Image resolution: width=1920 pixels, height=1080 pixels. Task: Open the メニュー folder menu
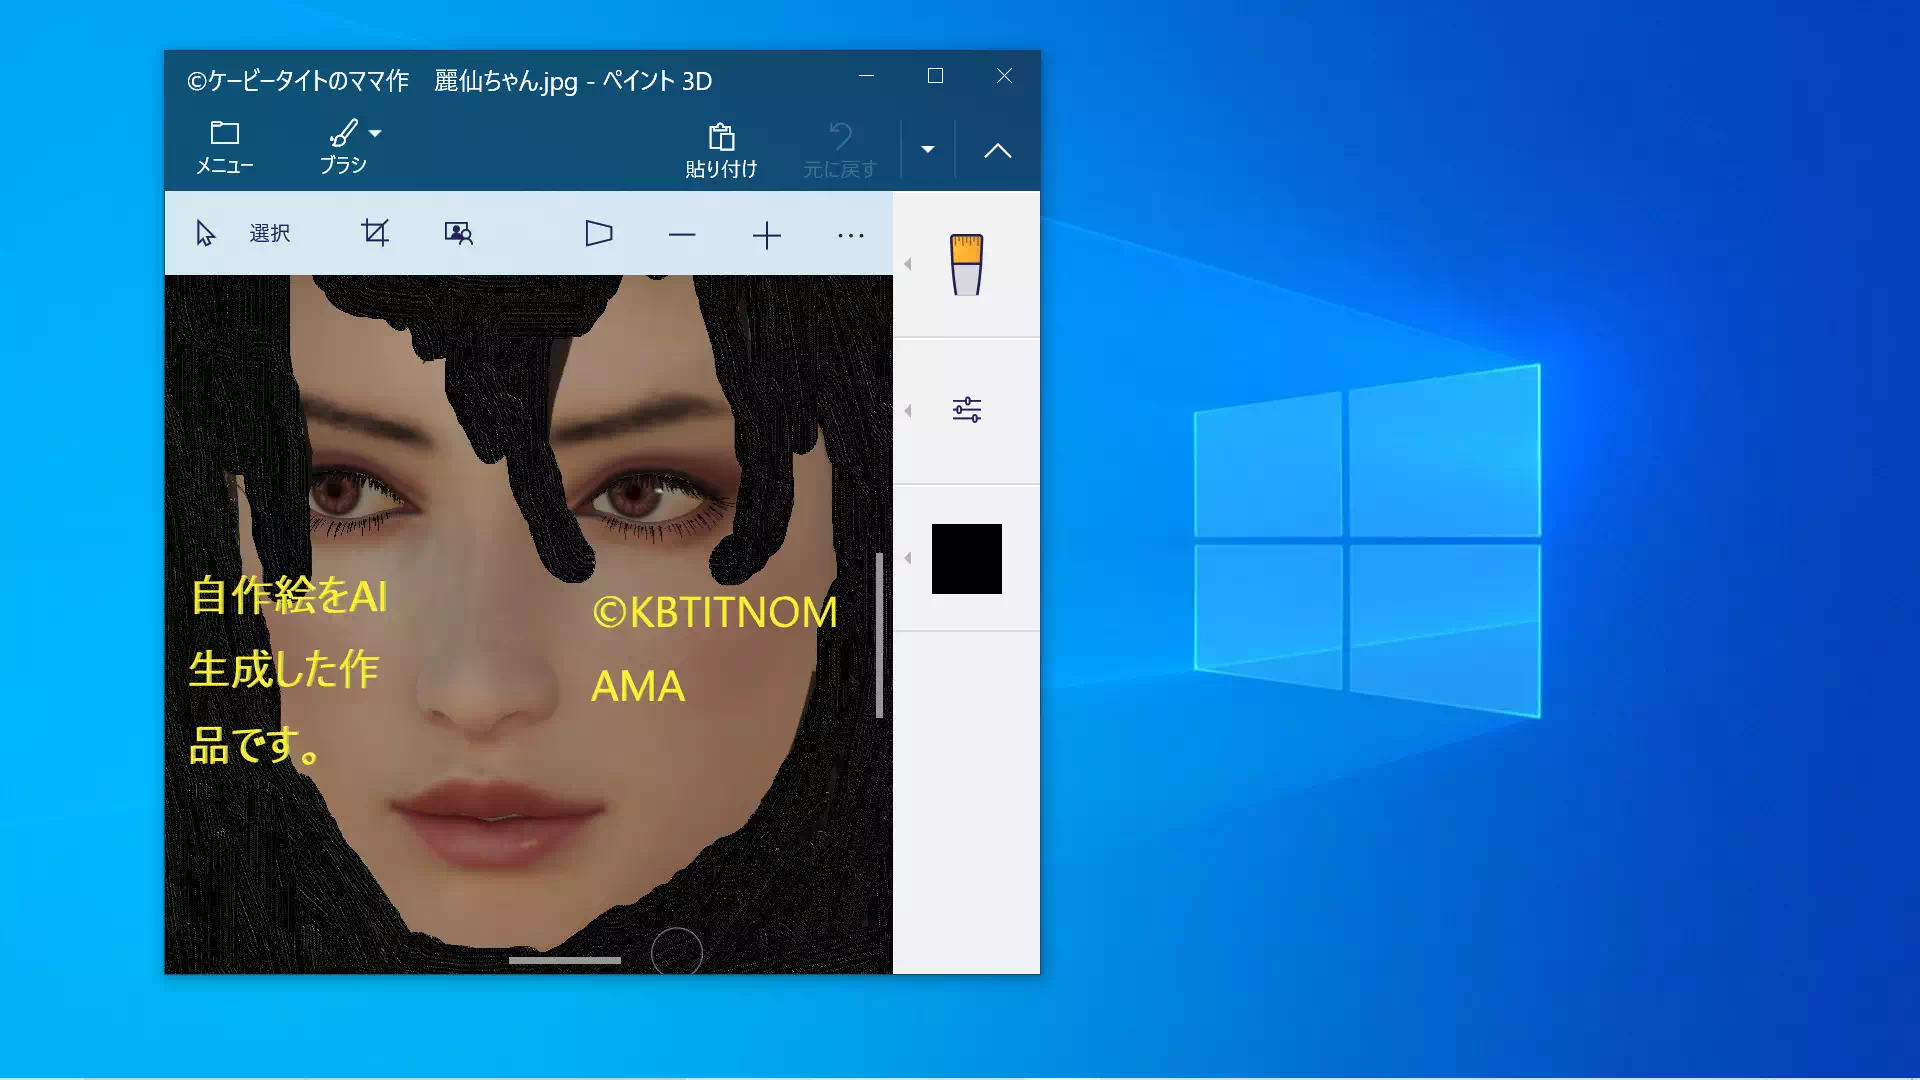tap(224, 148)
